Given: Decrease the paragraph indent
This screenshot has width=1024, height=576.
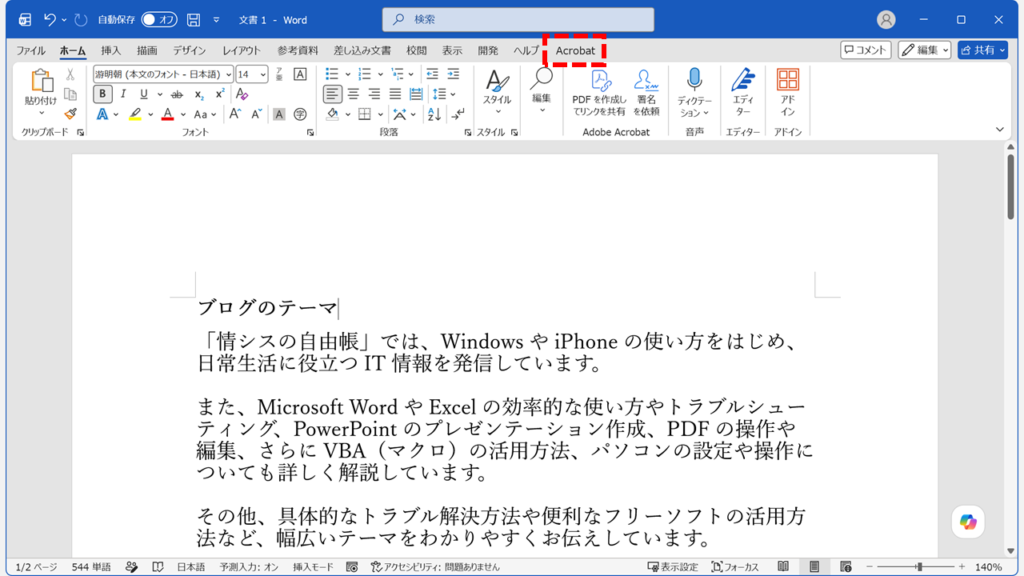Looking at the screenshot, I should 432,74.
